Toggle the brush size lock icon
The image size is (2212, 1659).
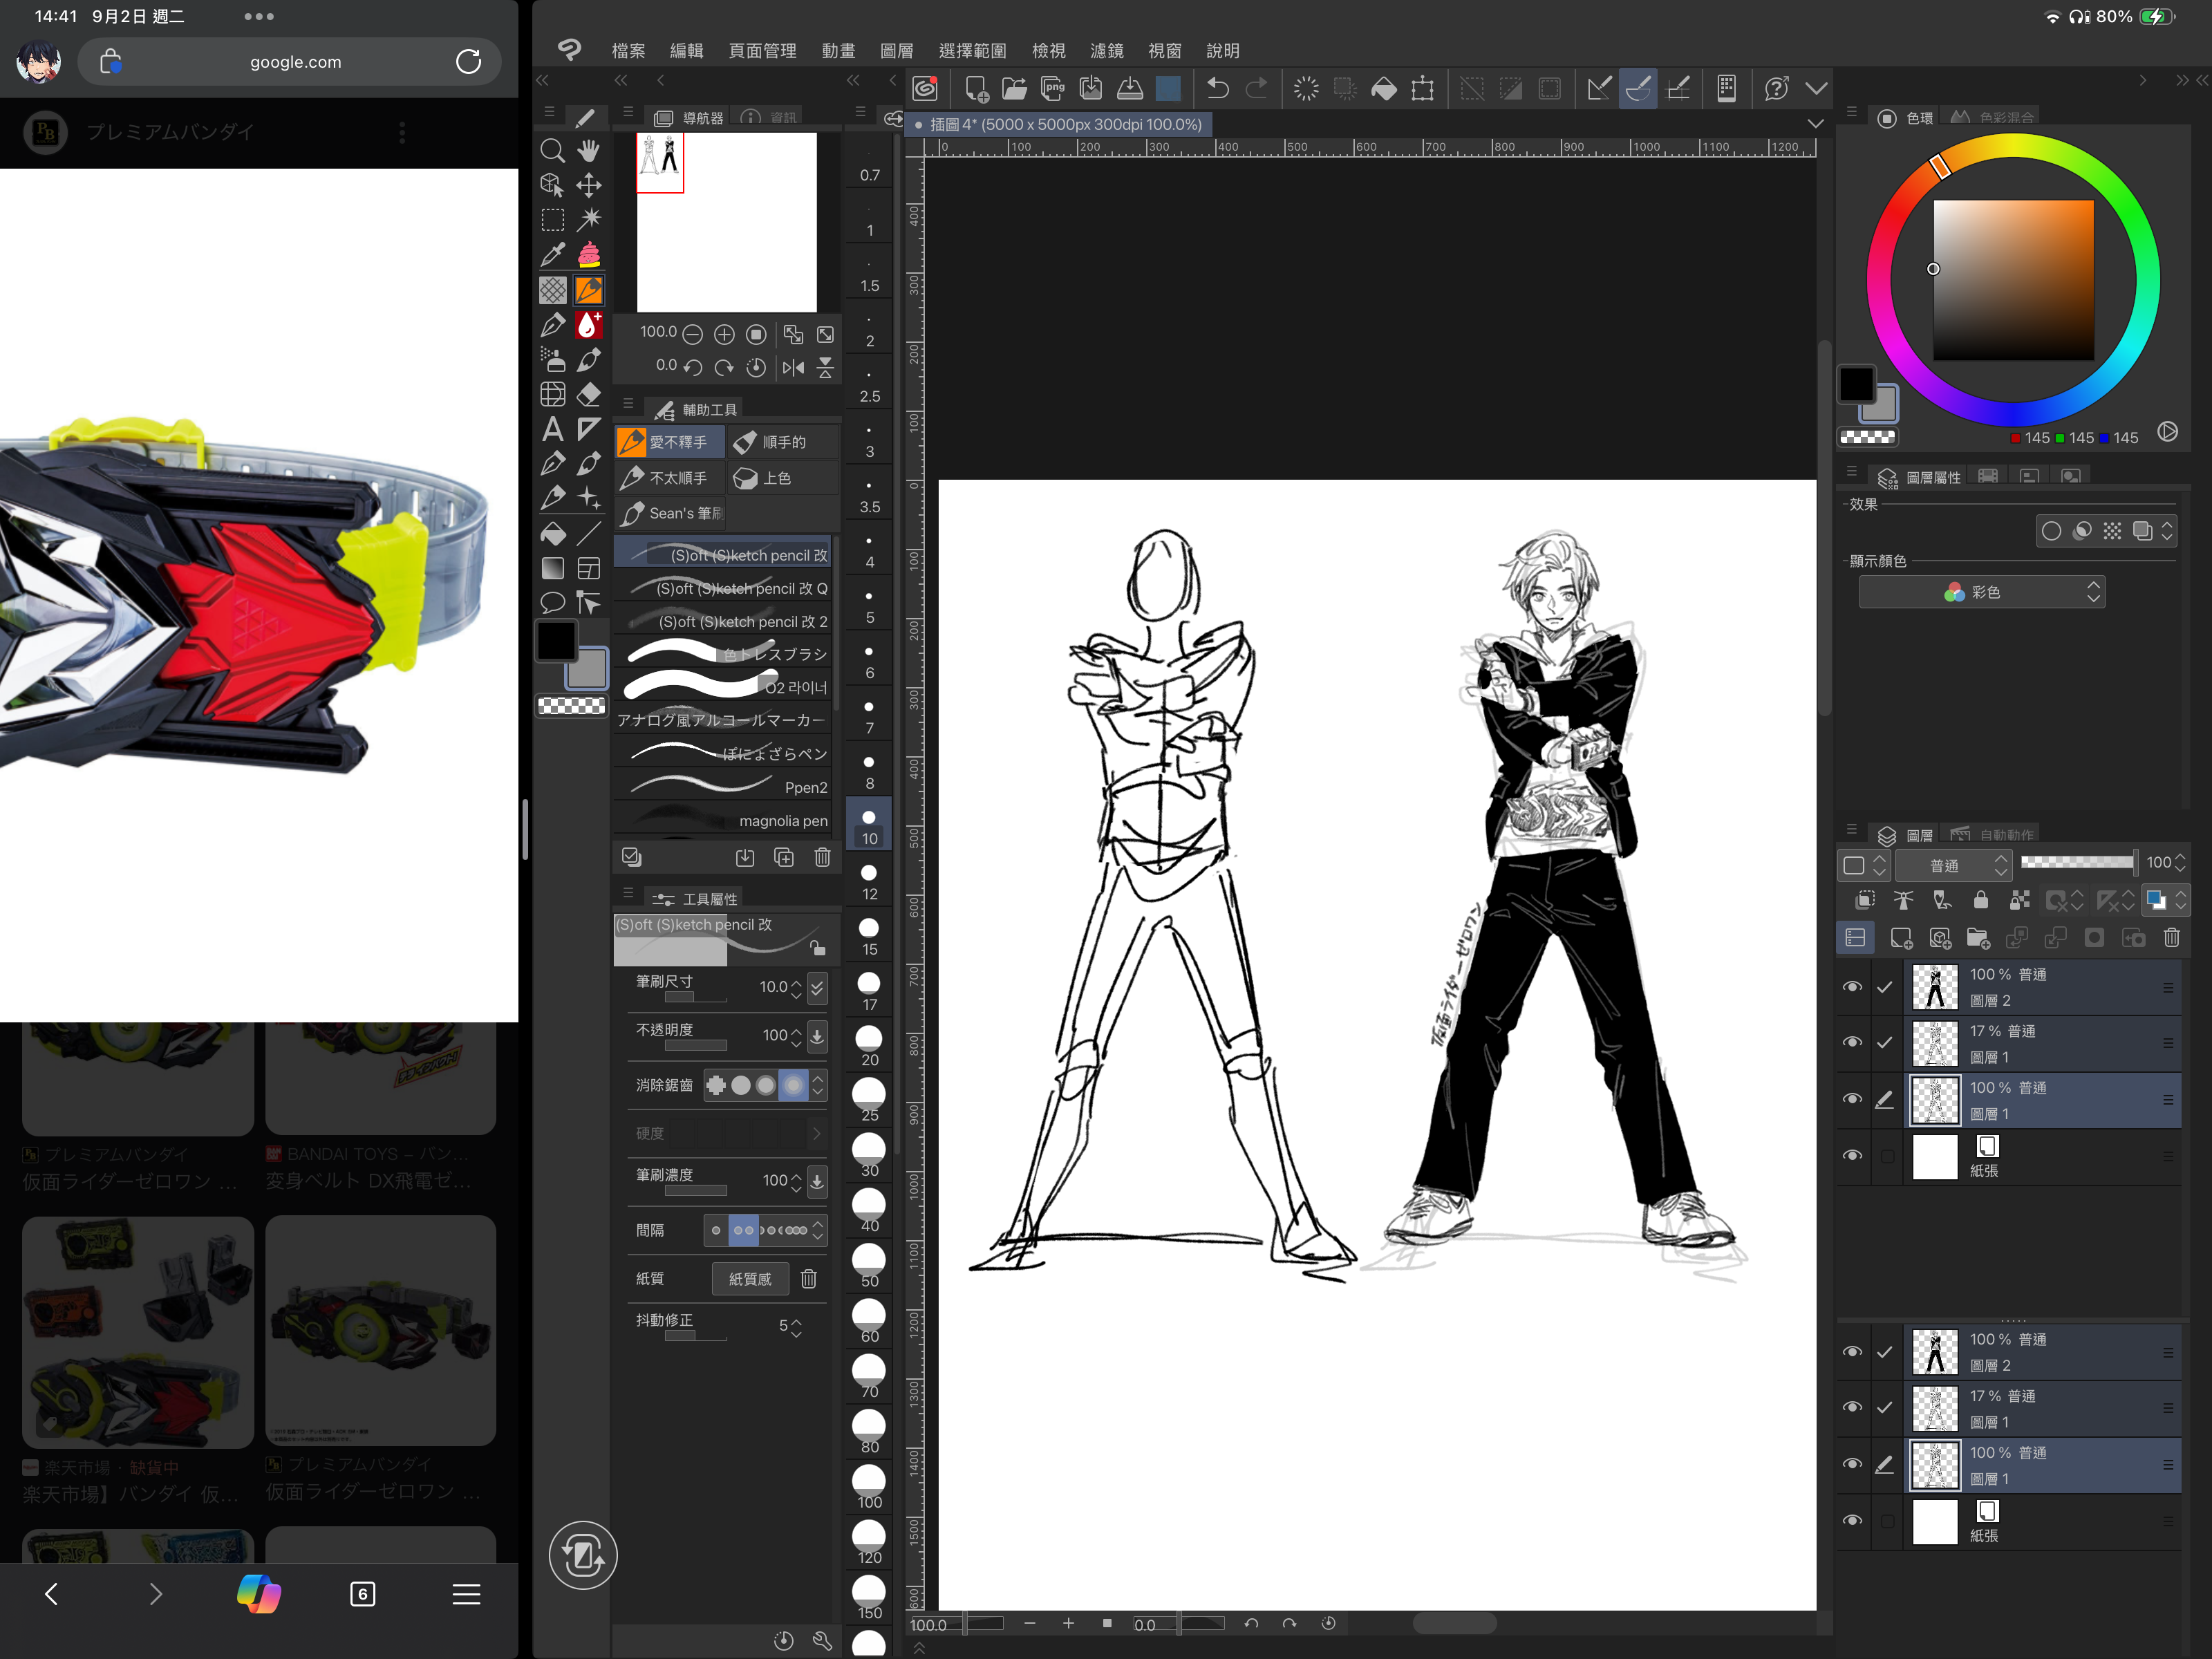[818, 946]
